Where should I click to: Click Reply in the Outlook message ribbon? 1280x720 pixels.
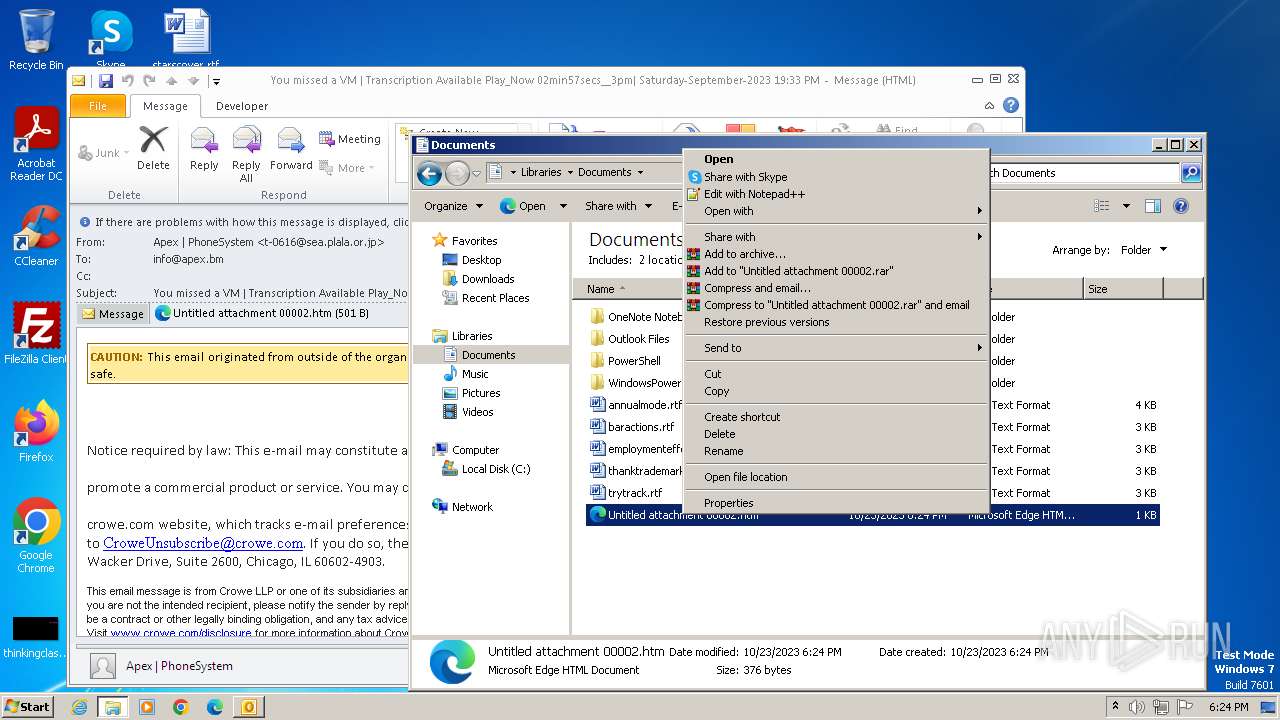(204, 147)
